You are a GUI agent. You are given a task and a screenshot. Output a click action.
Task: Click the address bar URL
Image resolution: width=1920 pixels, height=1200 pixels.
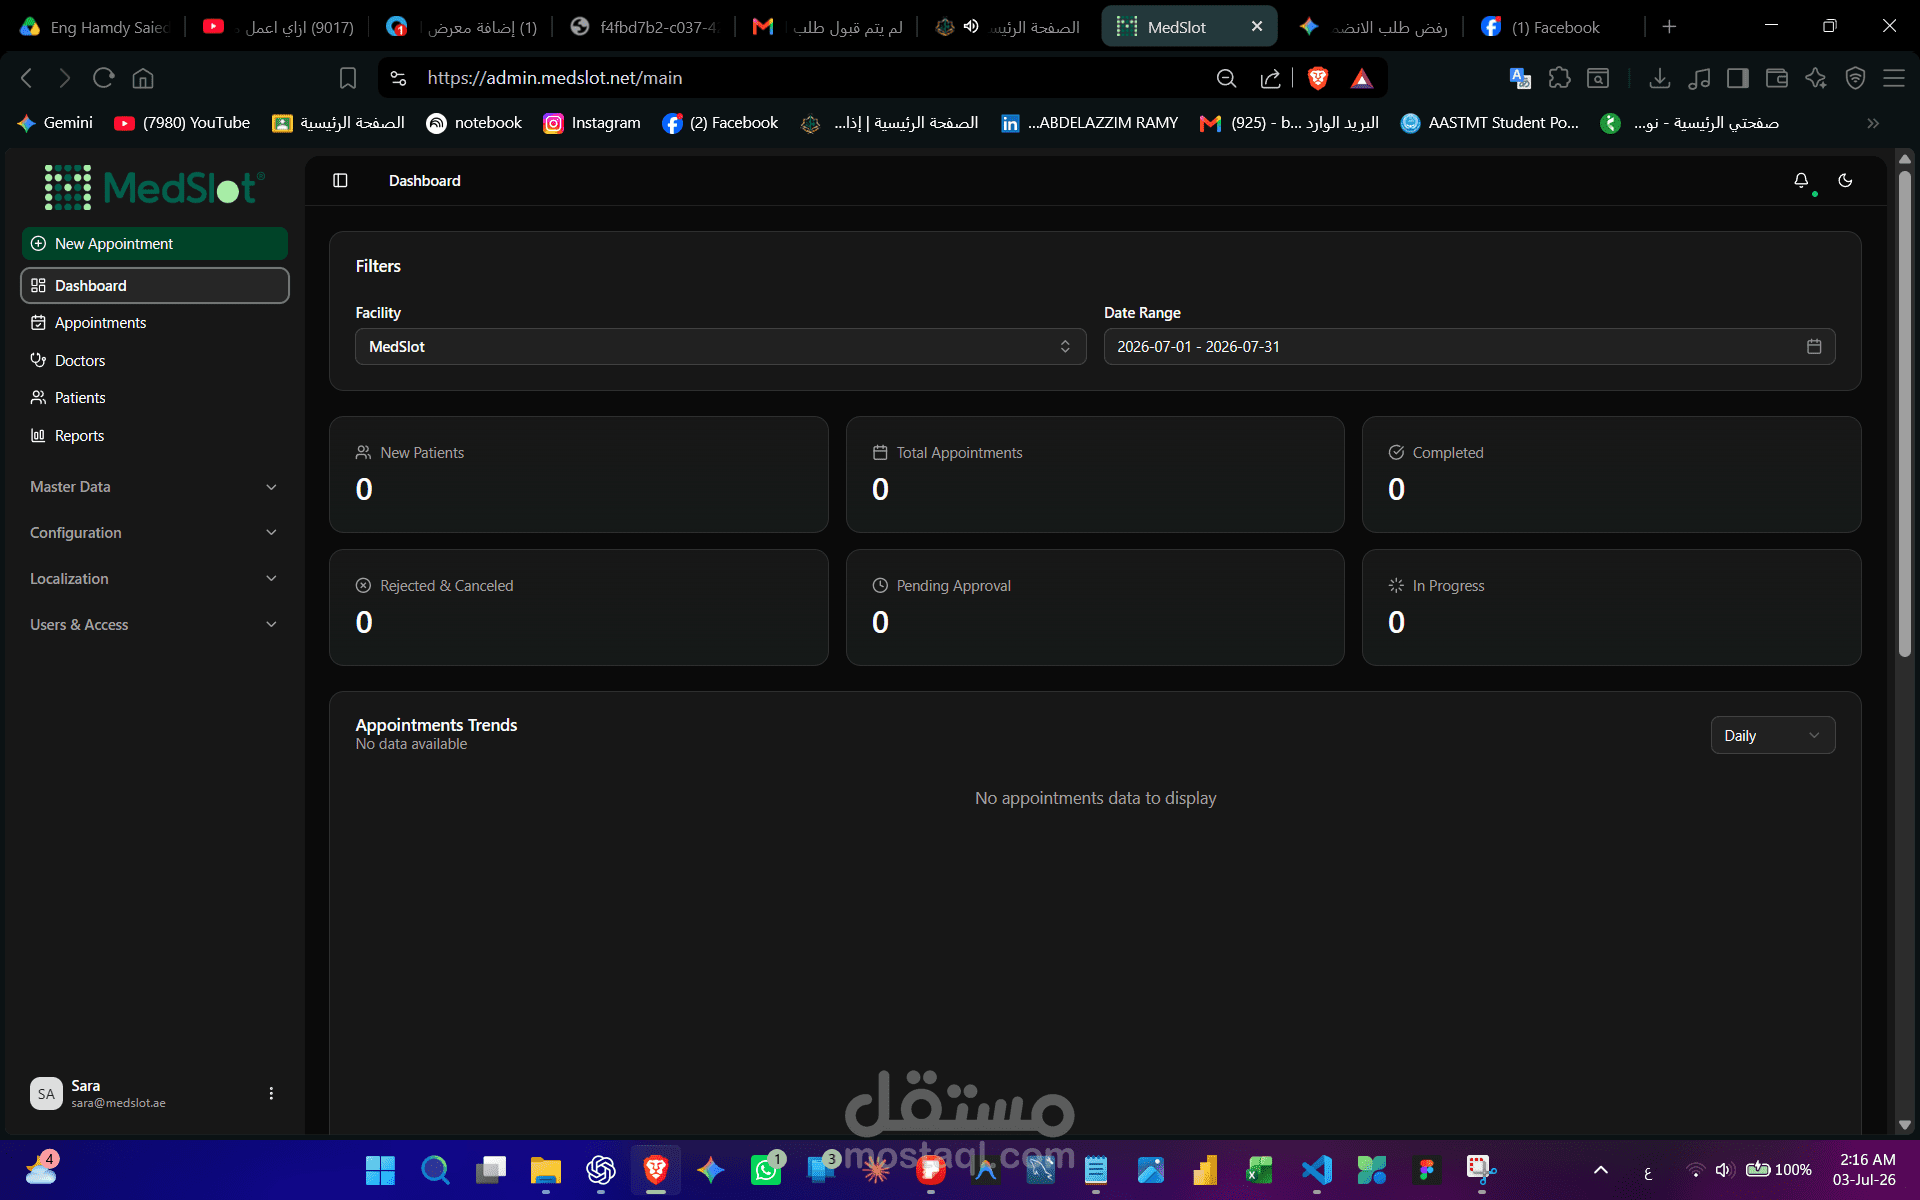click(555, 78)
